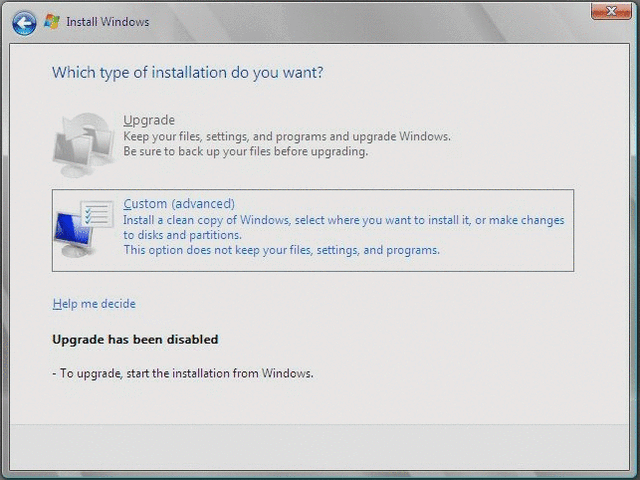Click 'to disks and partitions.' line

[x=182, y=235]
